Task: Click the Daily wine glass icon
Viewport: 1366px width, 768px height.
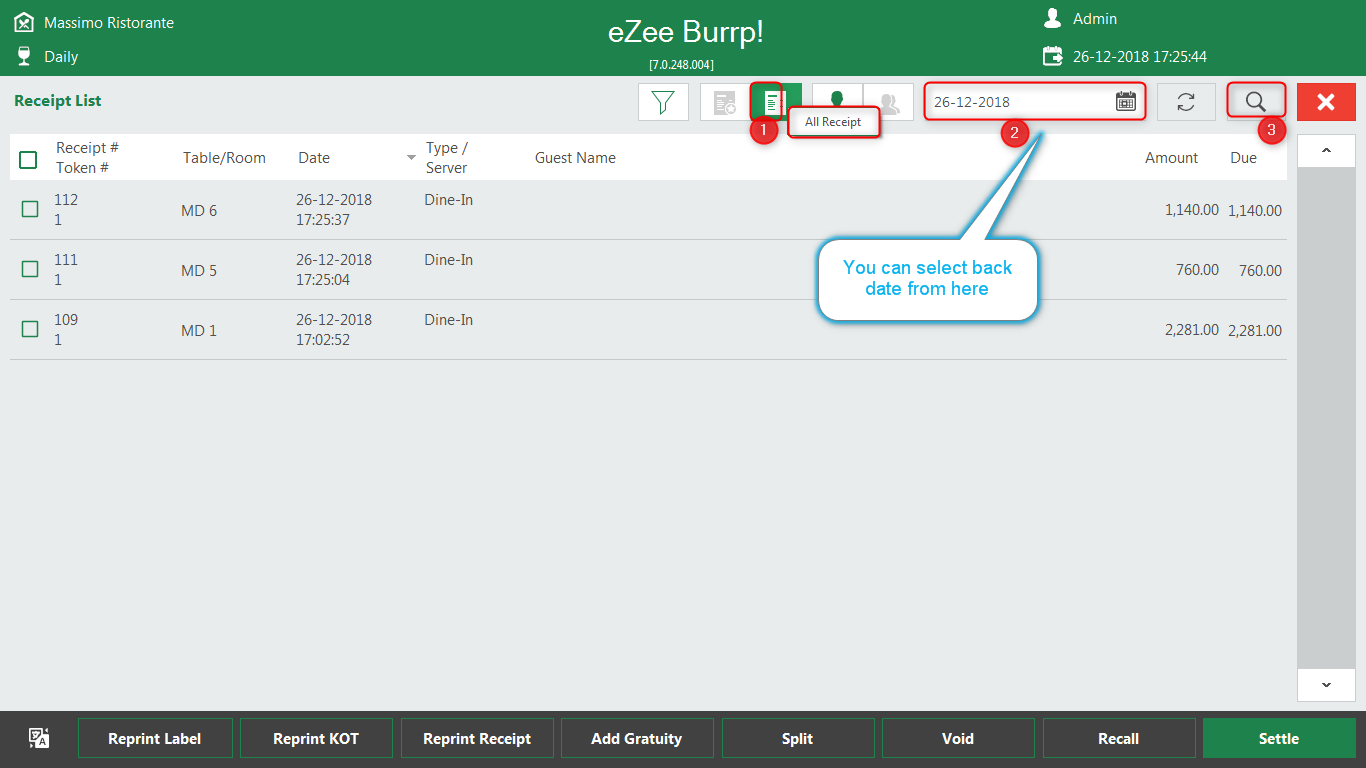Action: coord(24,56)
